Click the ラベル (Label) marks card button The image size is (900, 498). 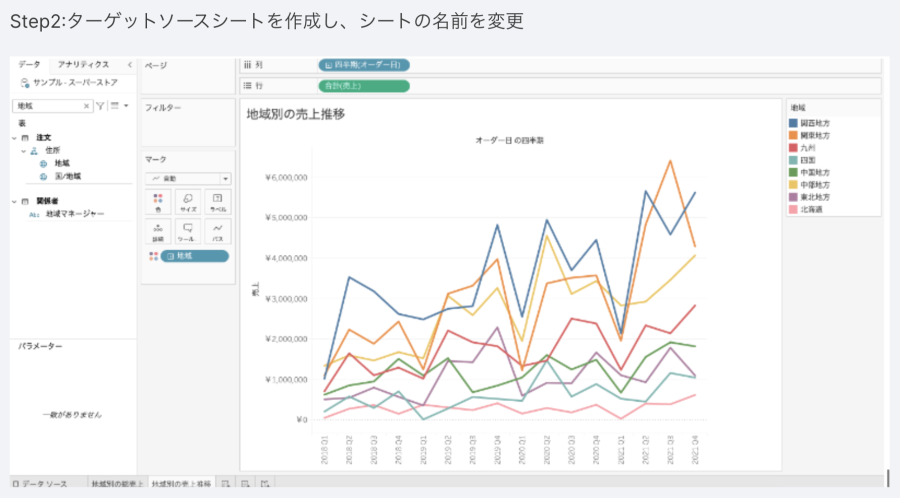[217, 201]
